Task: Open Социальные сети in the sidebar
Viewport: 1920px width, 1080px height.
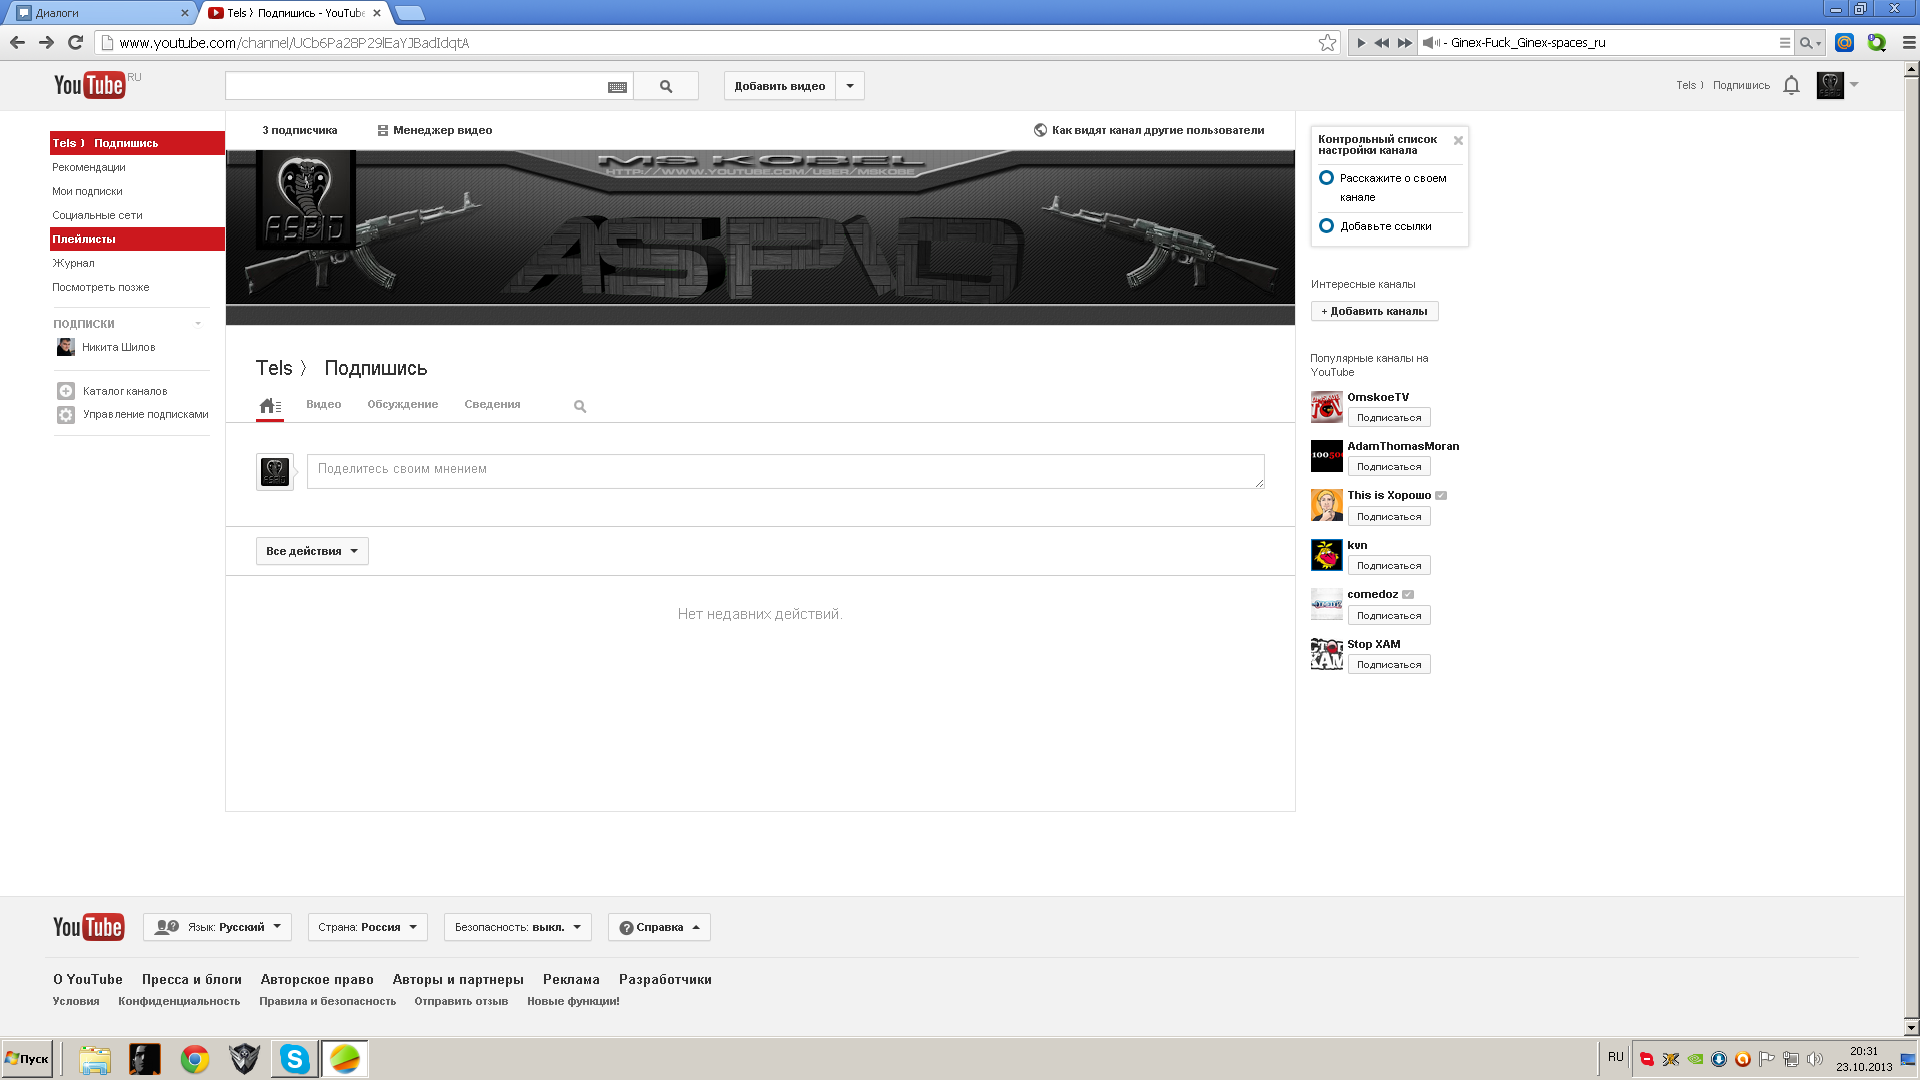Action: [97, 215]
